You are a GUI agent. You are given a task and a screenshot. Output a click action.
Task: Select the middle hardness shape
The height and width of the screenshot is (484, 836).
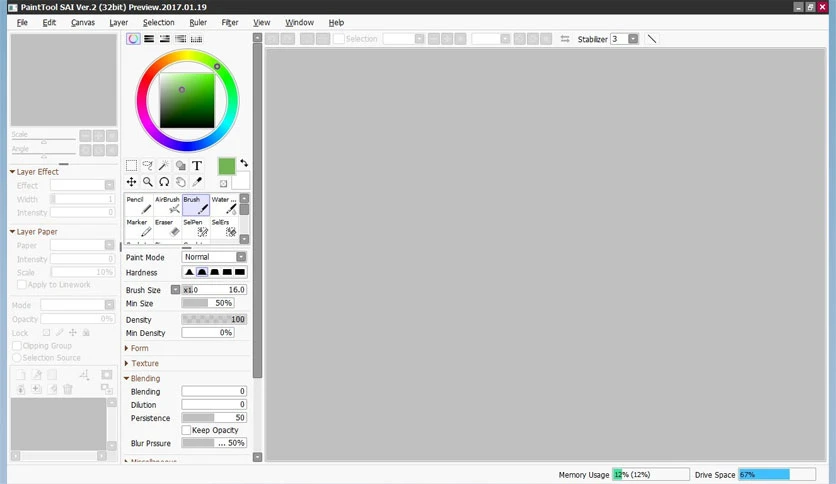[214, 272]
